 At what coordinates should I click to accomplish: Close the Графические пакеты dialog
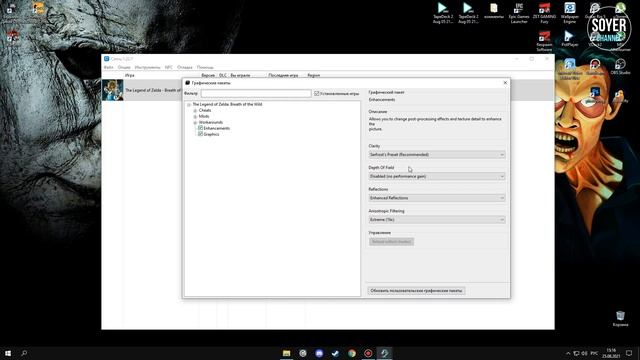click(505, 83)
